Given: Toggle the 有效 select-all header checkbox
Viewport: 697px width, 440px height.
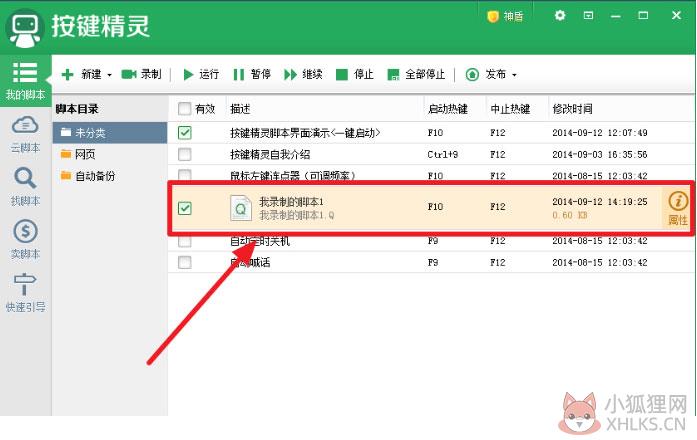Looking at the screenshot, I should coord(184,108).
